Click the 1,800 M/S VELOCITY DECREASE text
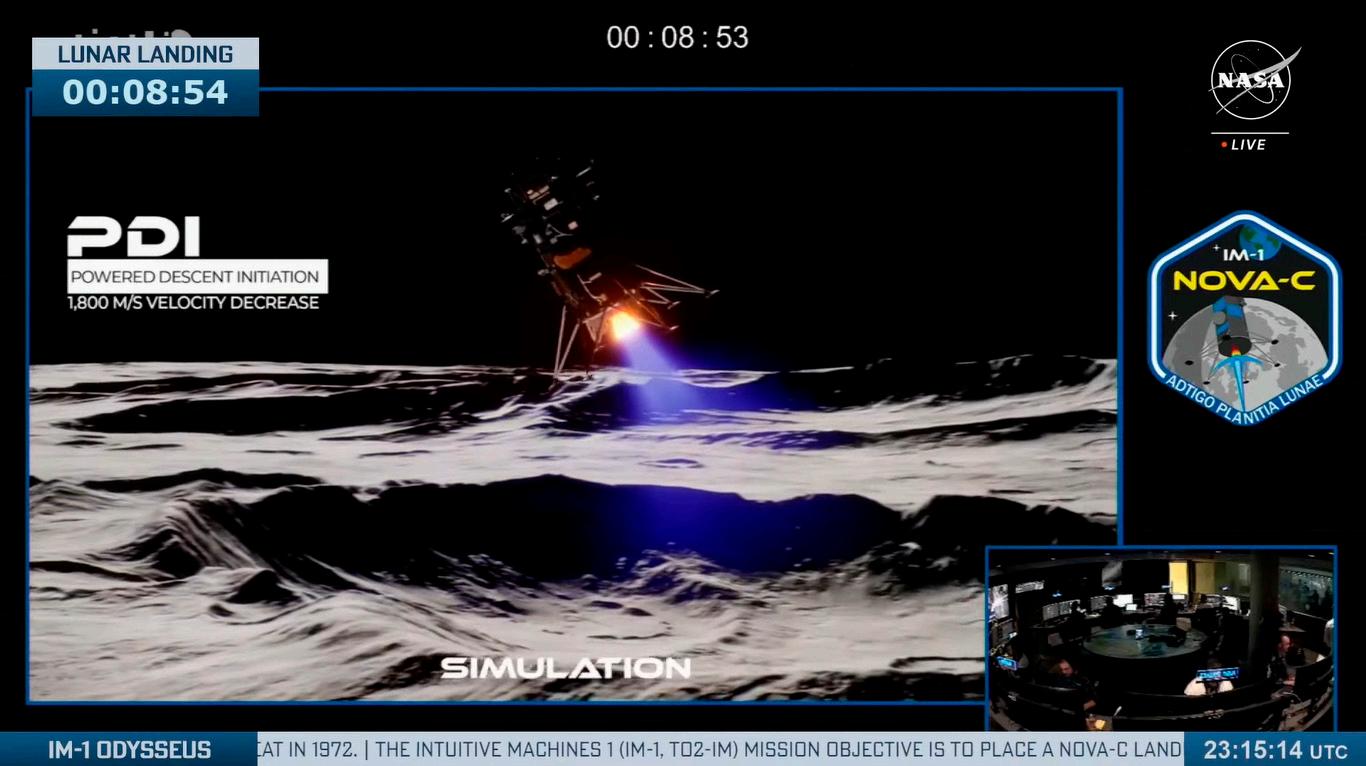This screenshot has width=1366, height=766. pos(194,303)
